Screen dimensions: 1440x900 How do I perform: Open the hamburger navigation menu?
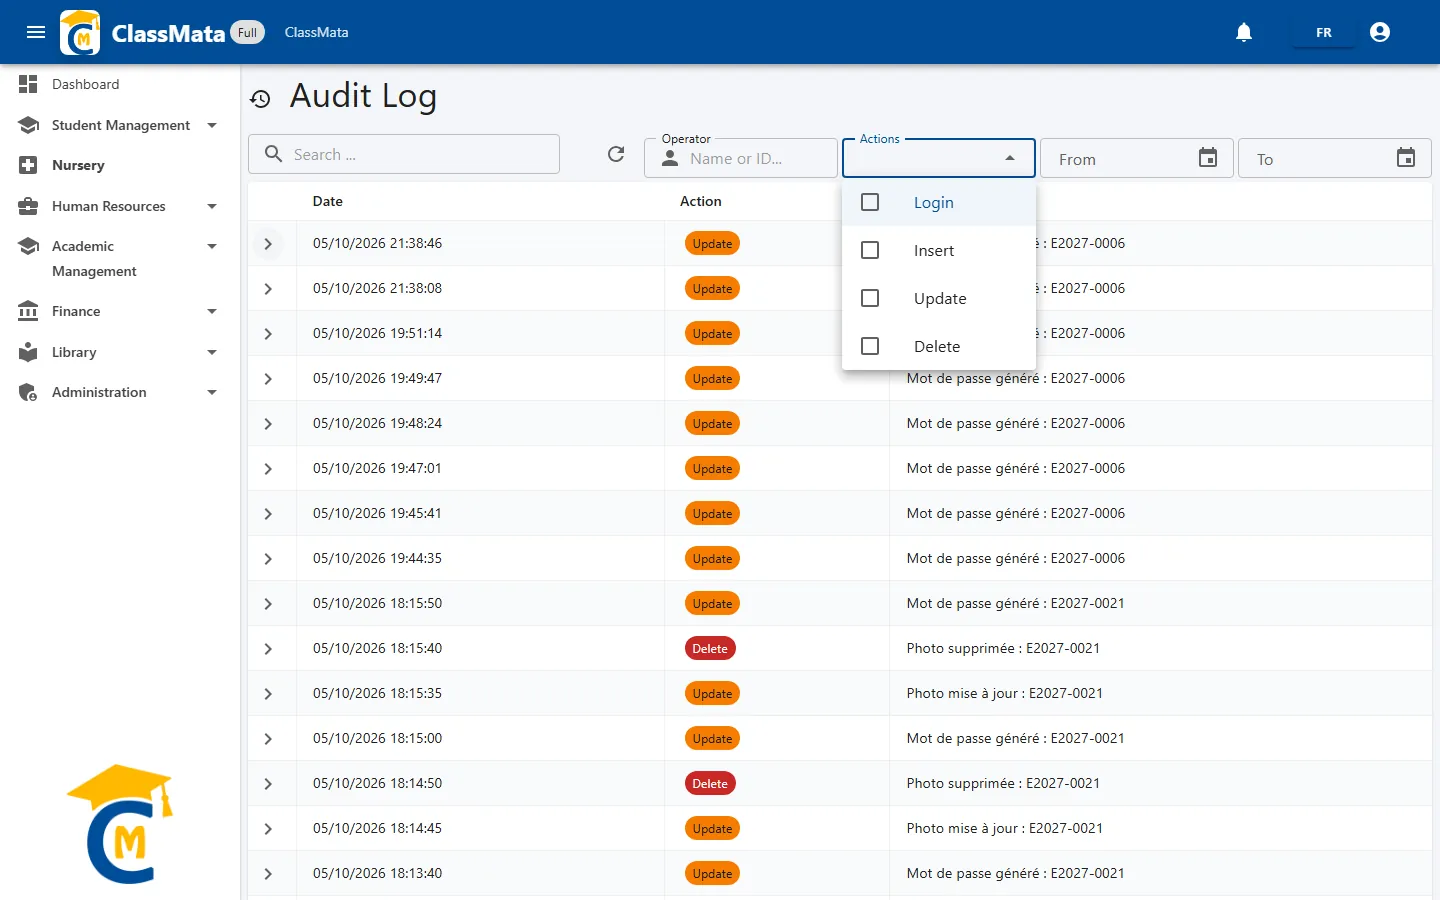[x=36, y=32]
